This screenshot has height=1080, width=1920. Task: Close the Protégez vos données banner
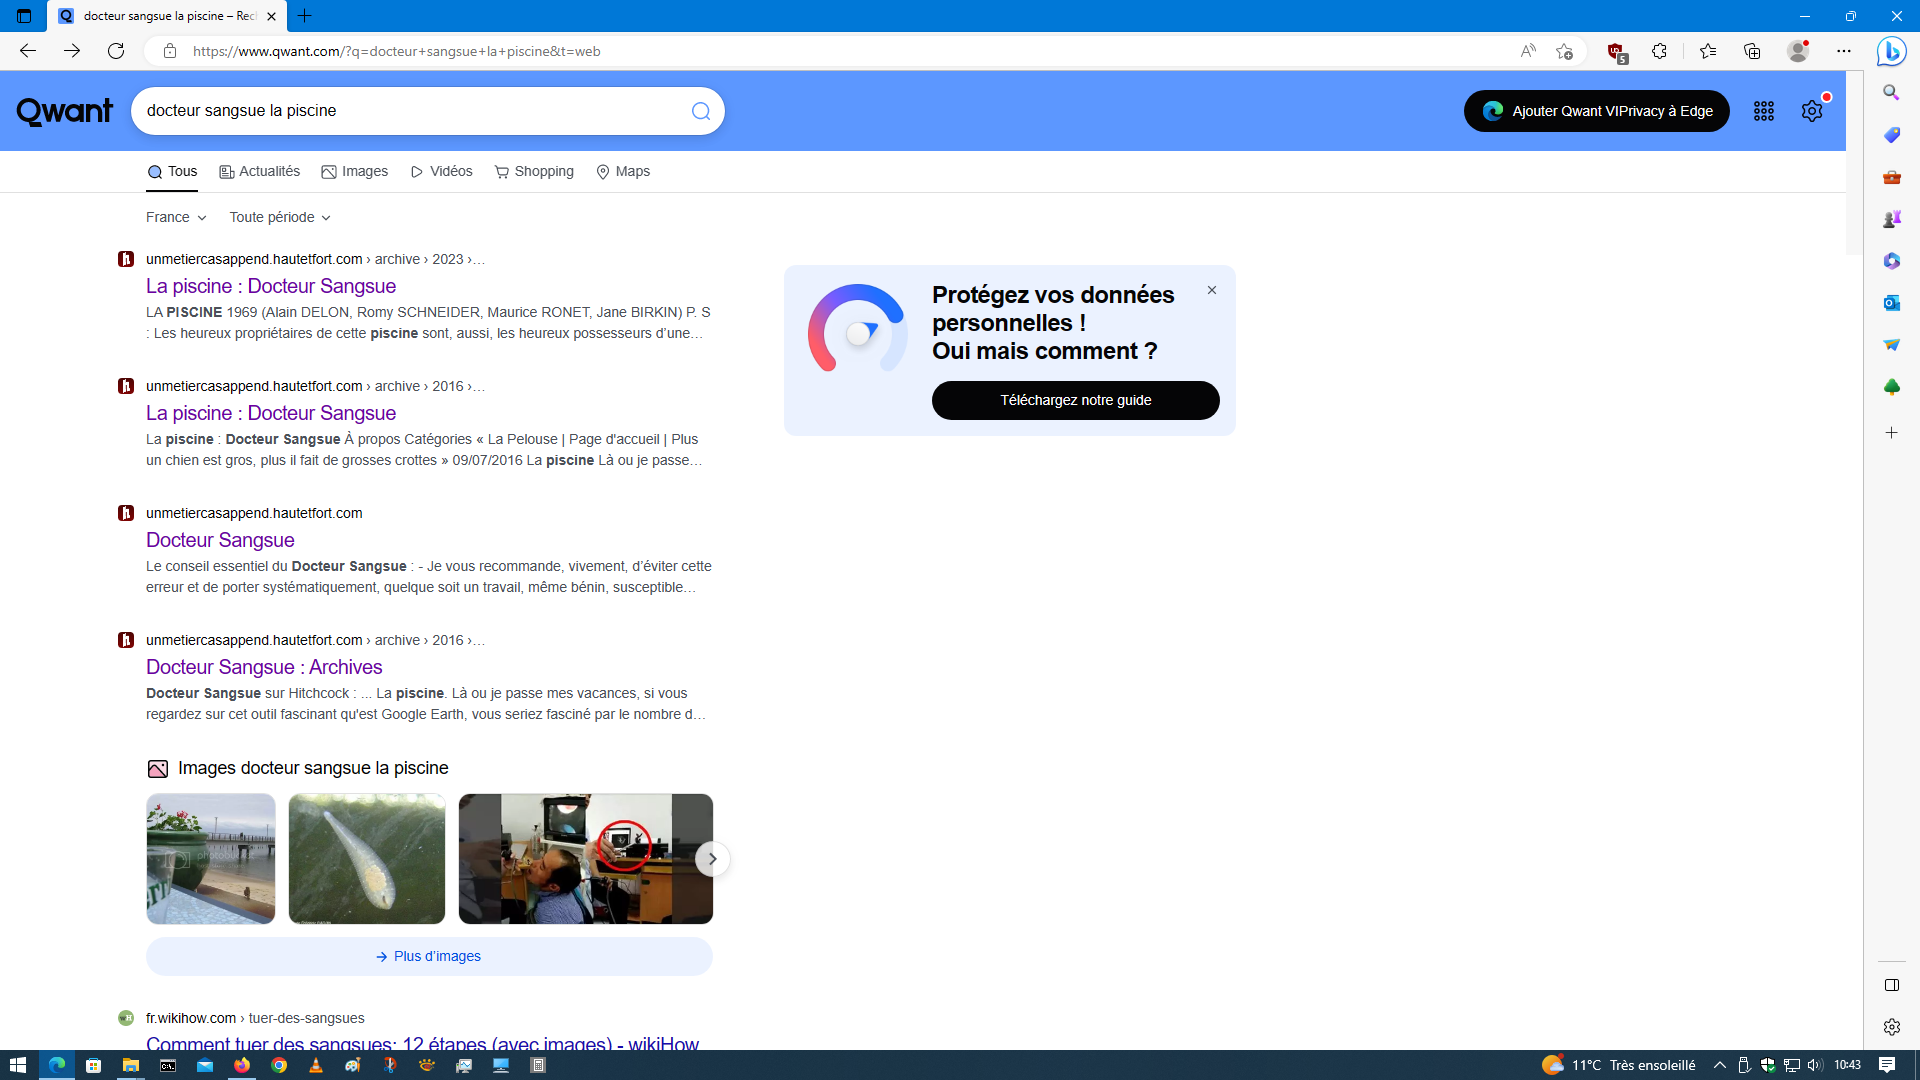1211,290
